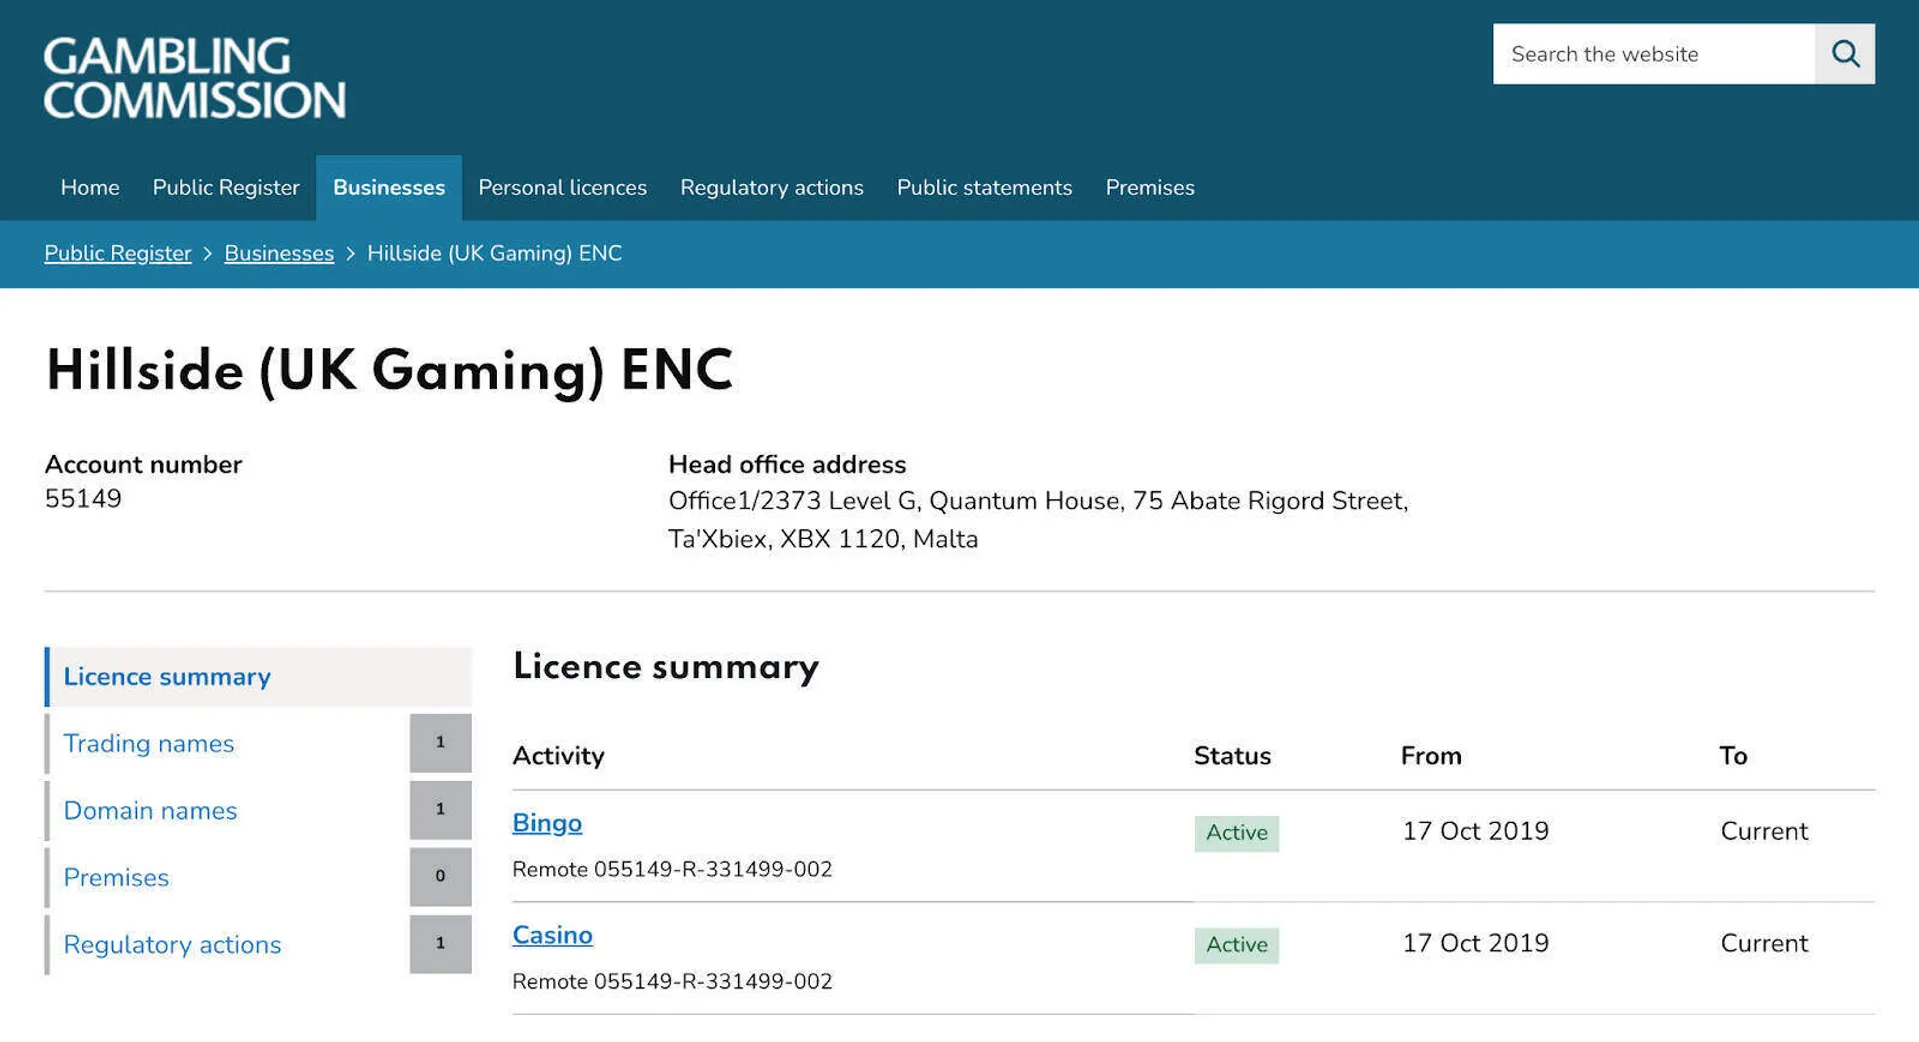Open Premises section in sidebar
This screenshot has width=1919, height=1042.
coord(116,878)
